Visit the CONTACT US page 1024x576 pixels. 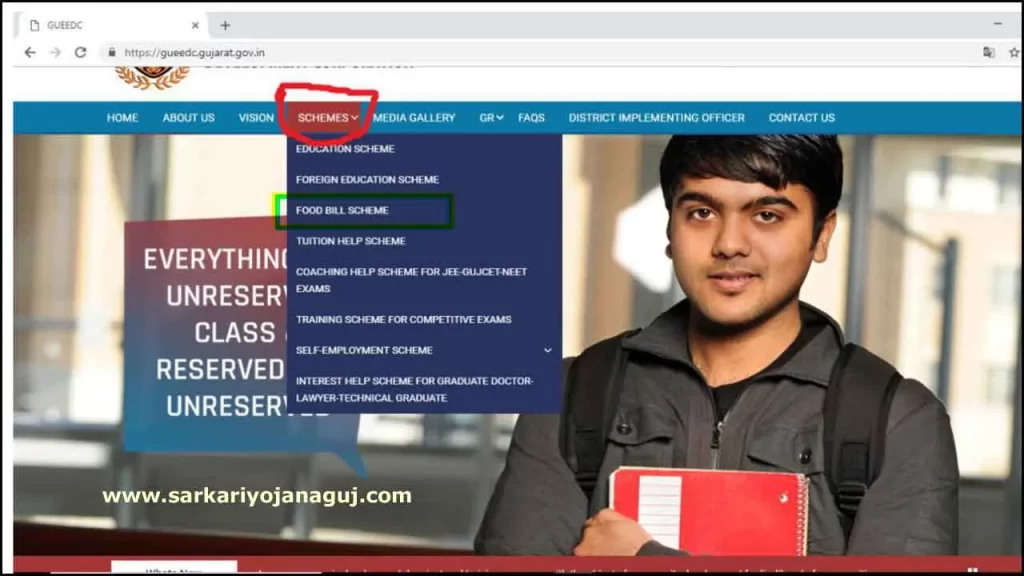pyautogui.click(x=801, y=117)
